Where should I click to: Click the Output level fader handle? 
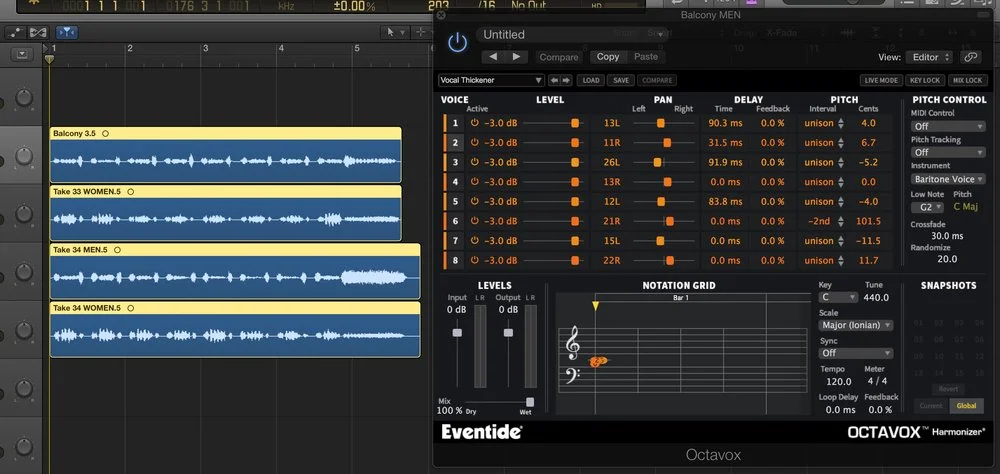pos(508,332)
